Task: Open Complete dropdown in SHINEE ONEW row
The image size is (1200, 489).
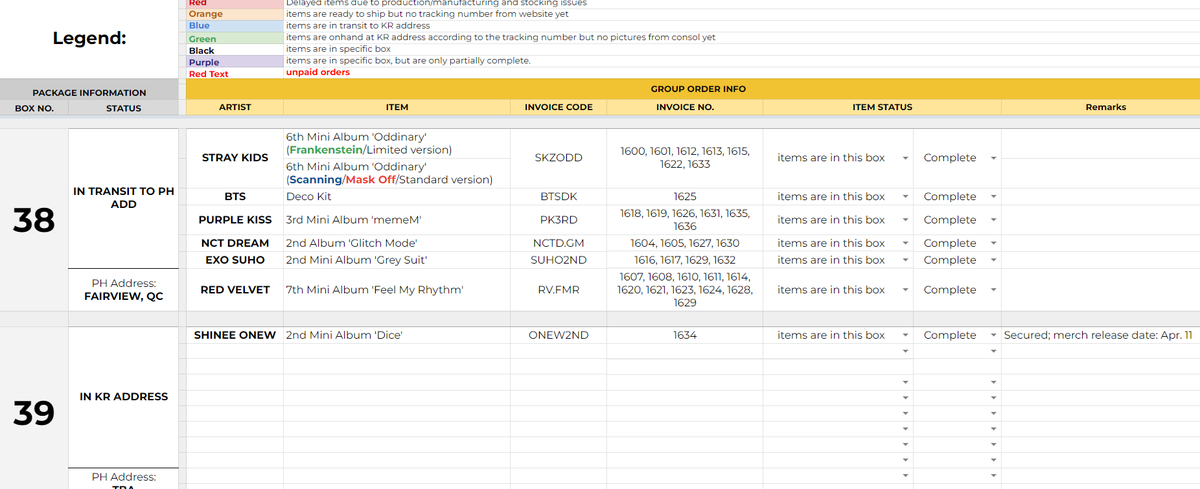Action: [x=993, y=336]
